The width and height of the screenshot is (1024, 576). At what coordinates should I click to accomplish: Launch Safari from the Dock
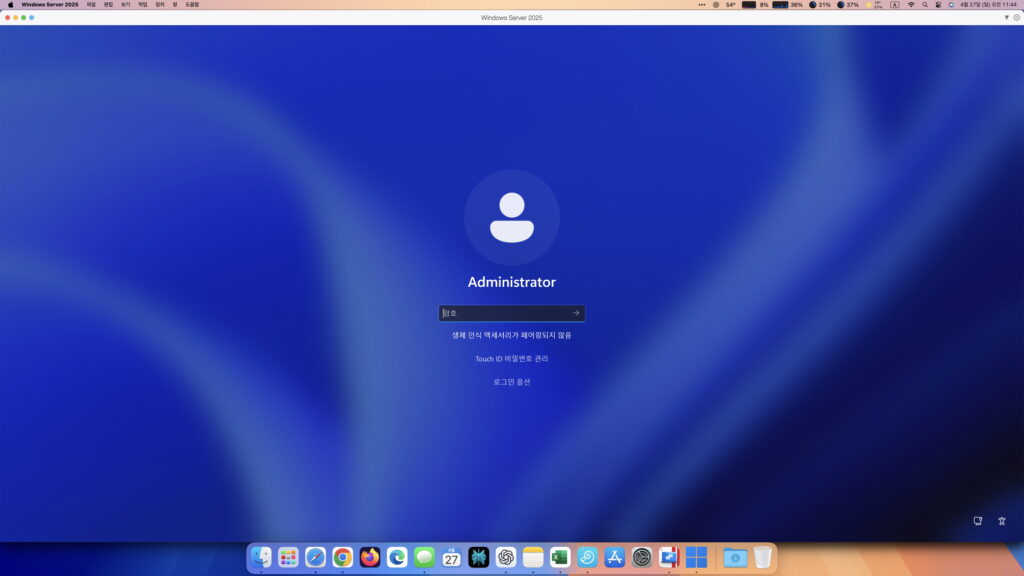click(x=315, y=557)
